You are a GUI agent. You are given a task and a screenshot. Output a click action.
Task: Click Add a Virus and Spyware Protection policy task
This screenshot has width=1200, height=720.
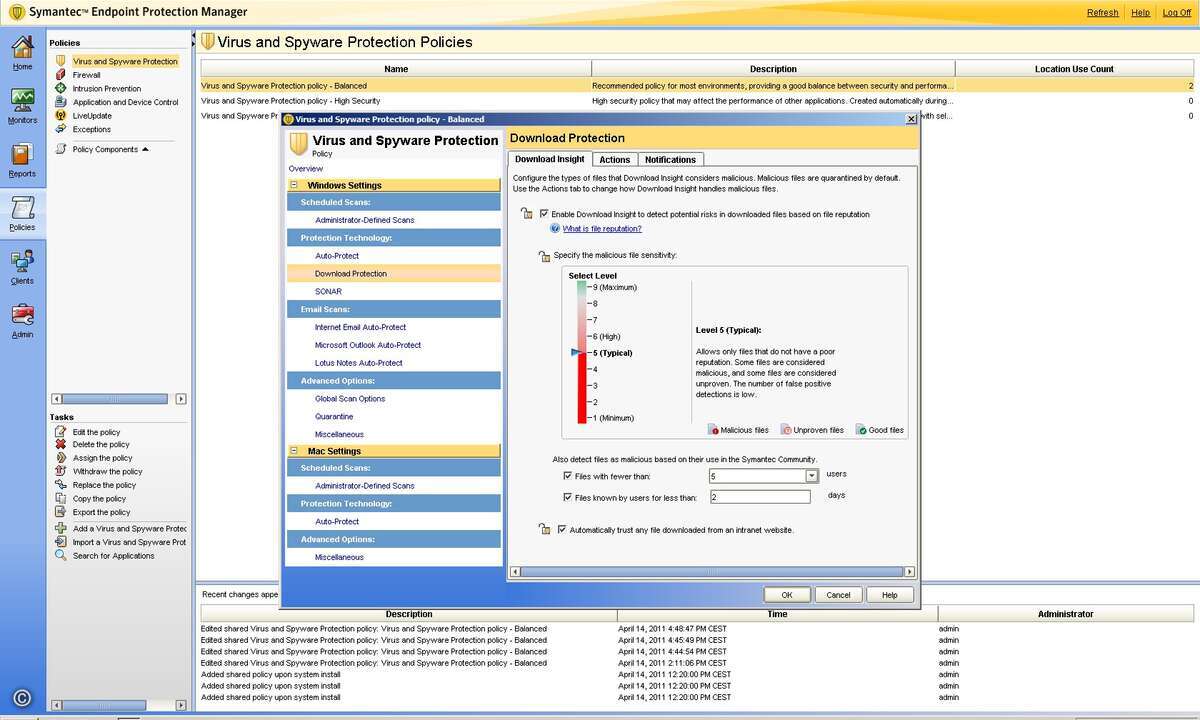pos(129,528)
